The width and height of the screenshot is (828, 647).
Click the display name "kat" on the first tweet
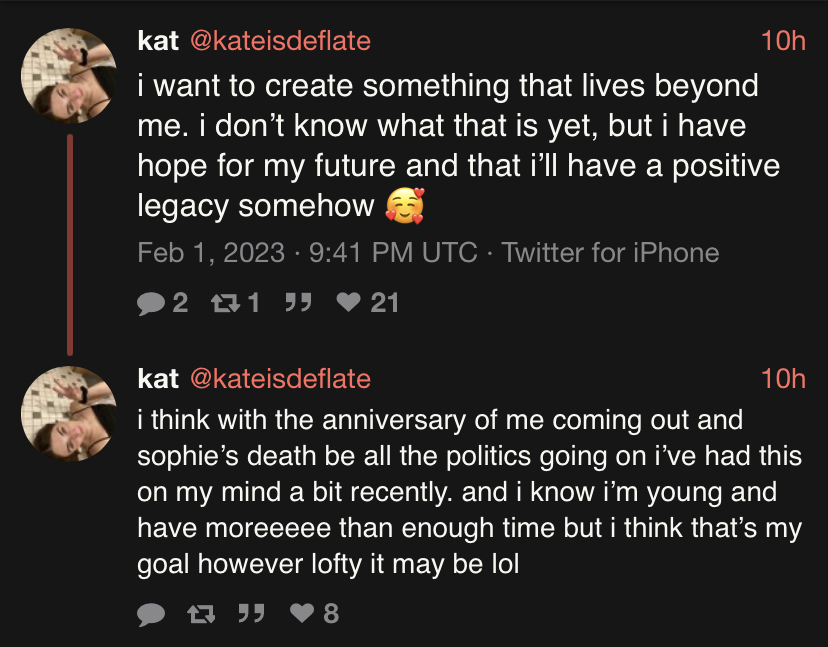157,40
